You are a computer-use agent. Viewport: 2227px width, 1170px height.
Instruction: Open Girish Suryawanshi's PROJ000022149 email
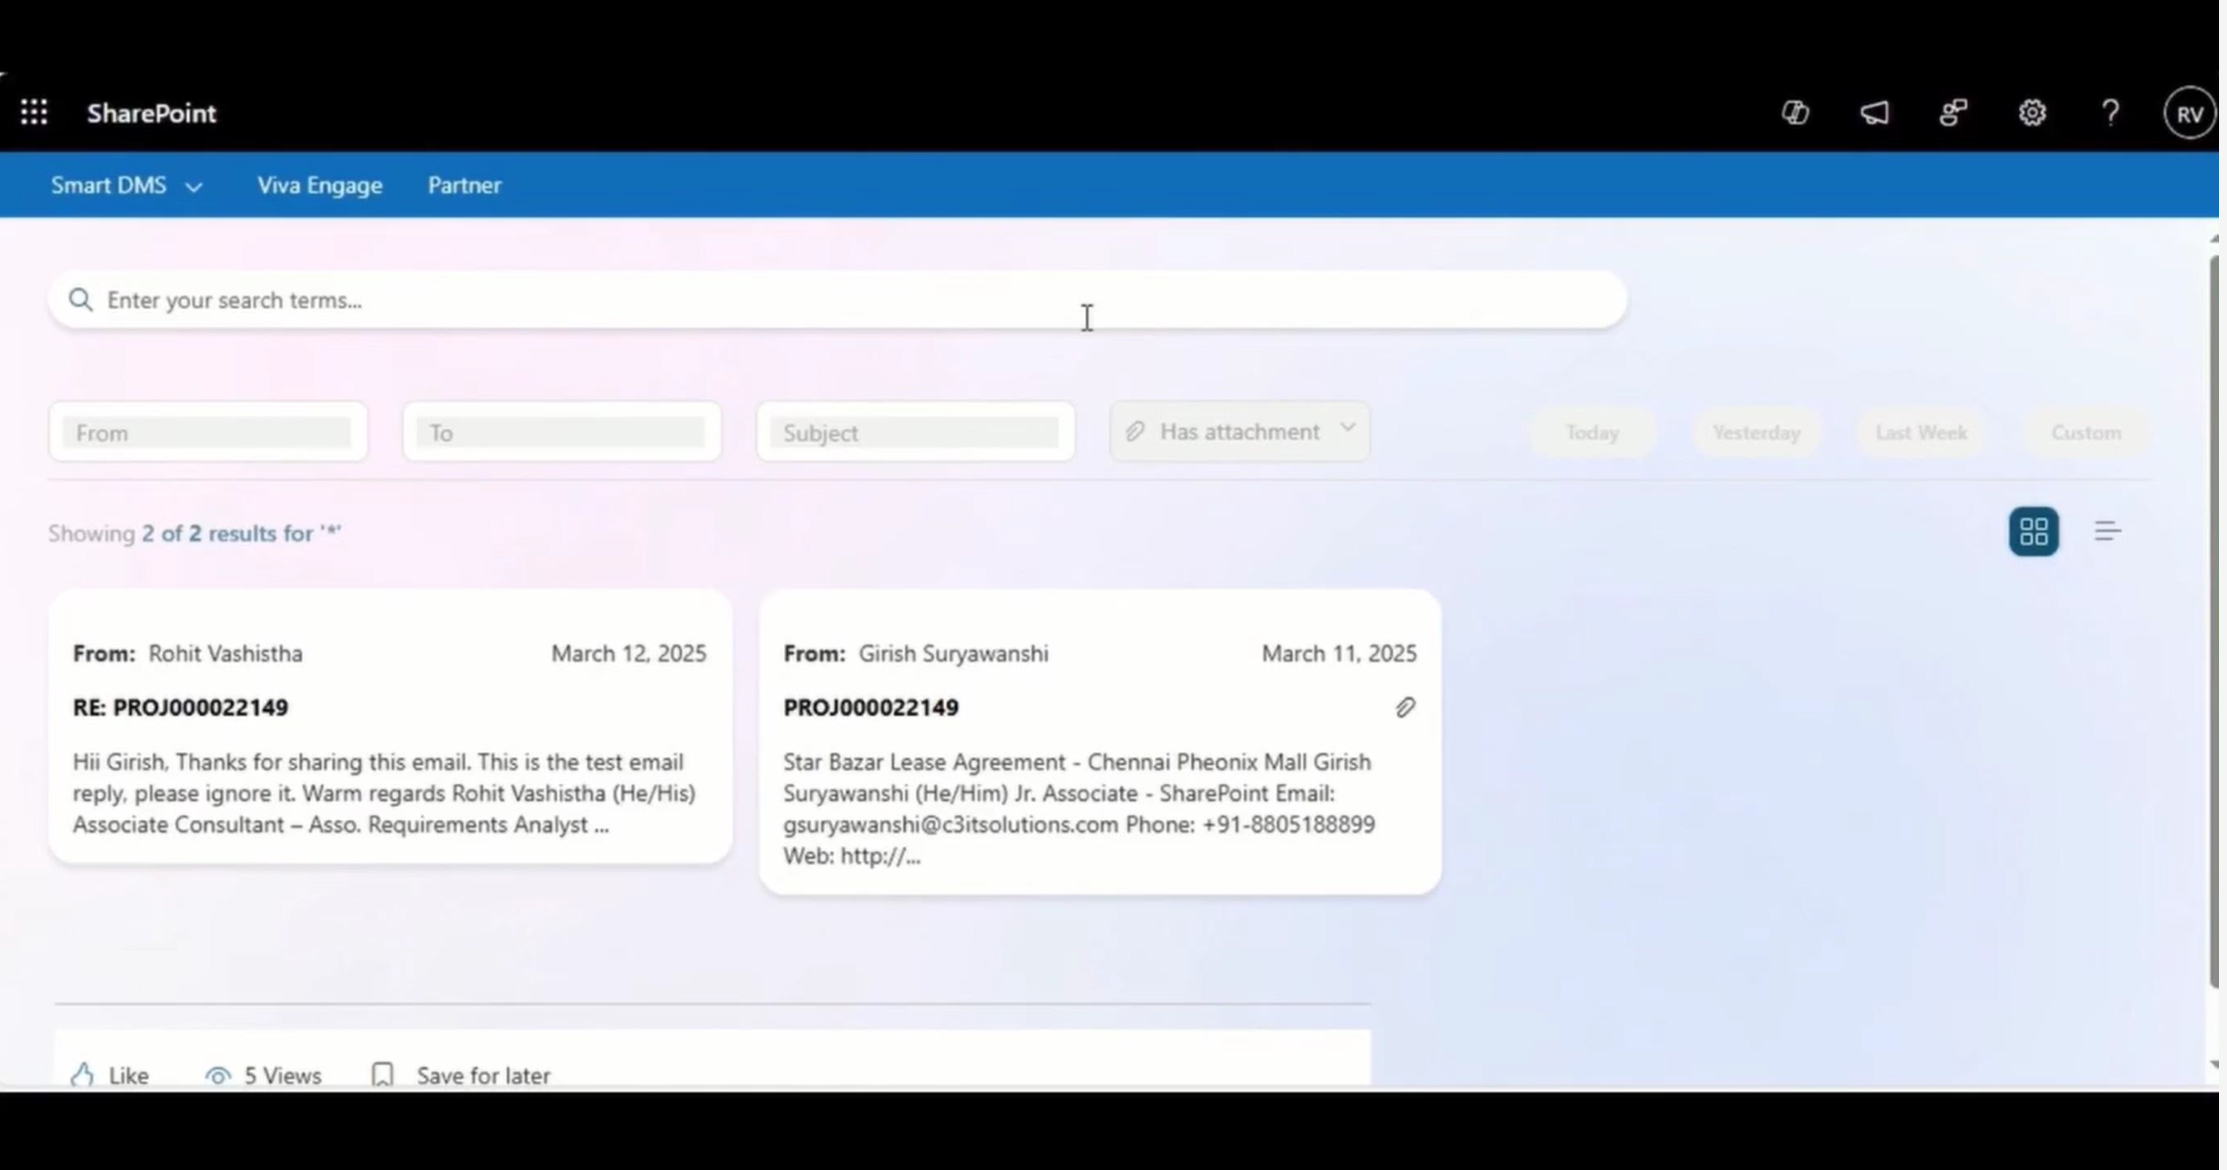(x=1100, y=742)
